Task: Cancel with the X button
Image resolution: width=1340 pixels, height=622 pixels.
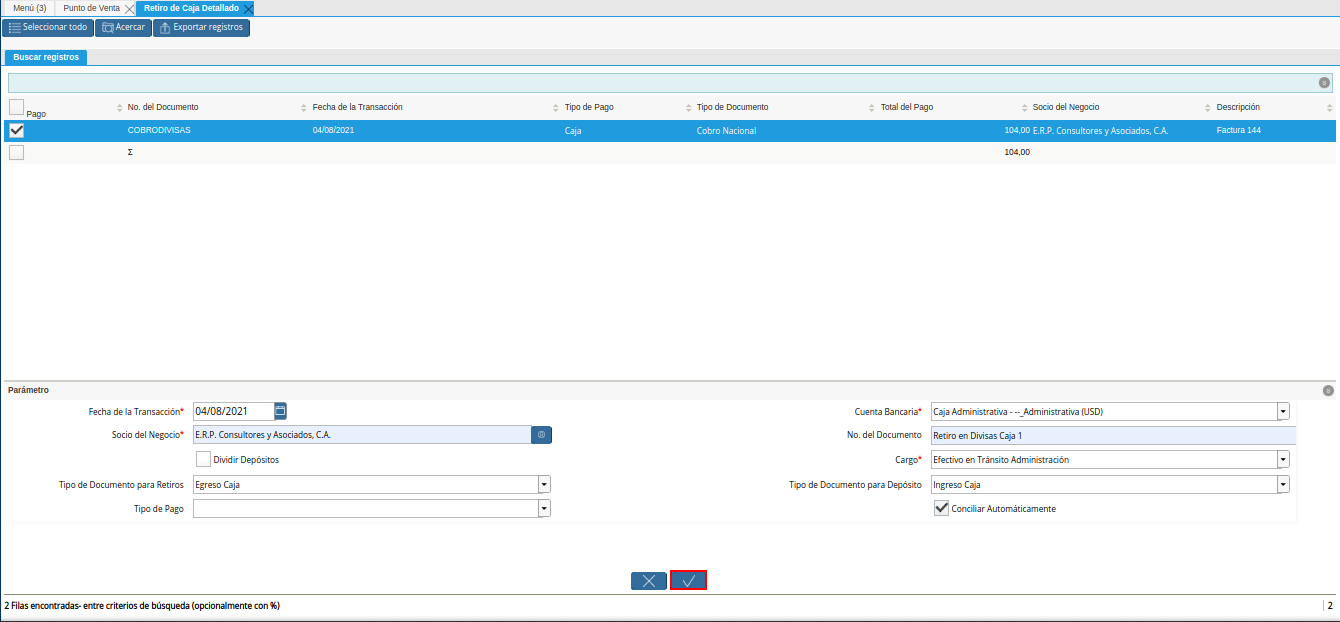Action: click(x=648, y=580)
